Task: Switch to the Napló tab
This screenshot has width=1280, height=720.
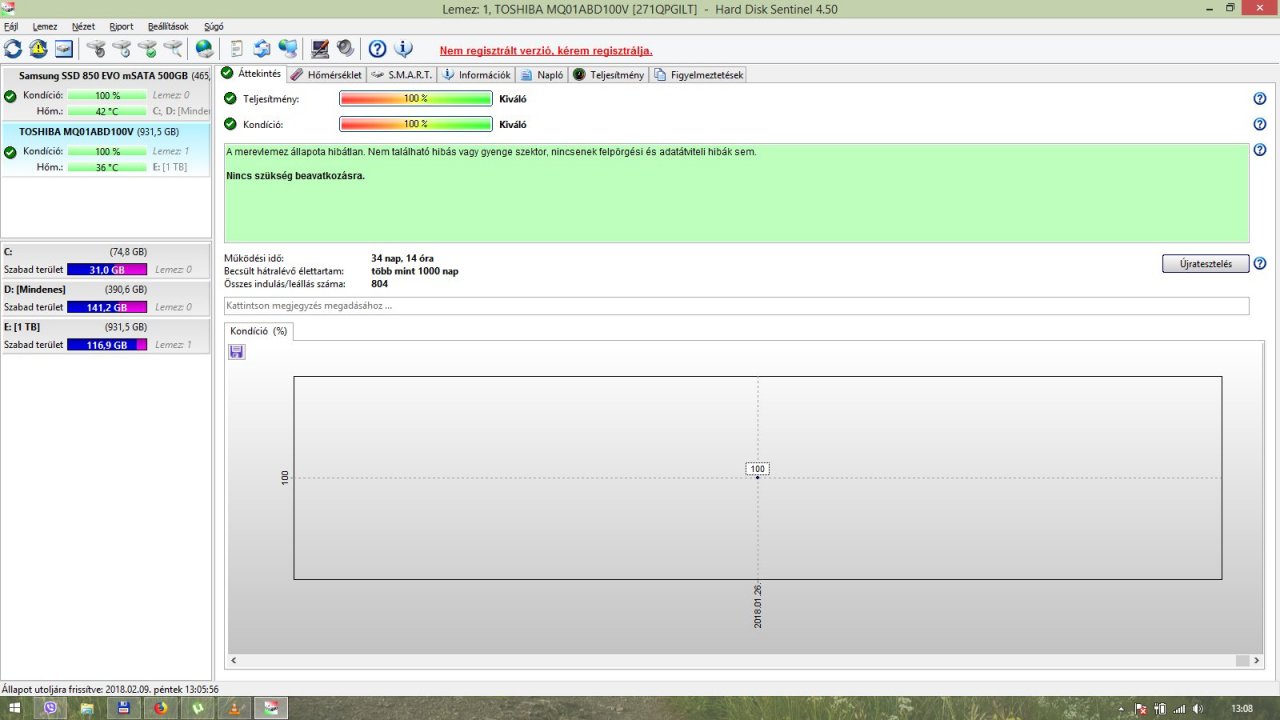Action: (x=543, y=75)
